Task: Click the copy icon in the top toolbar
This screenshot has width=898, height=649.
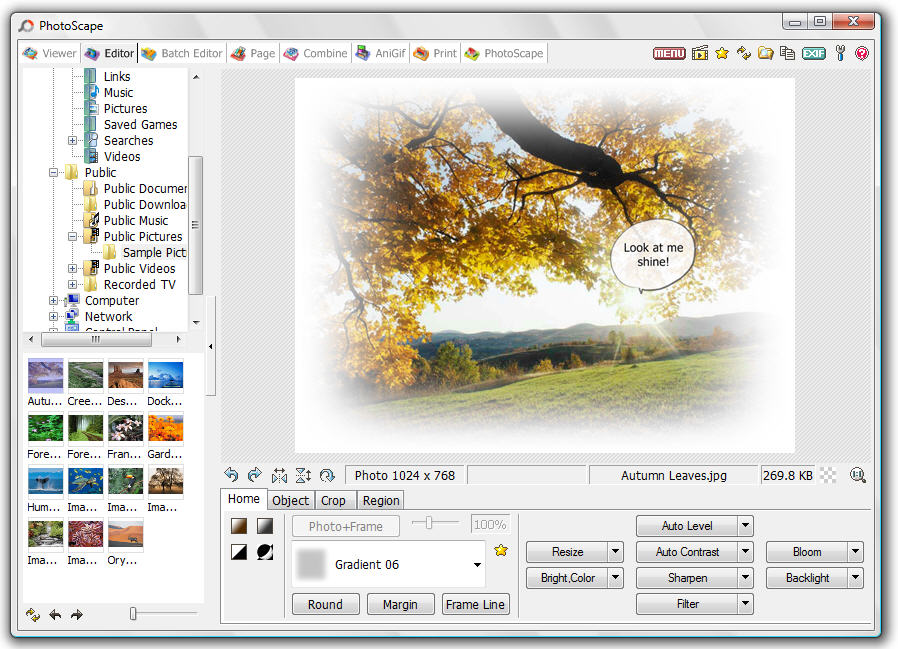Action: [x=786, y=52]
